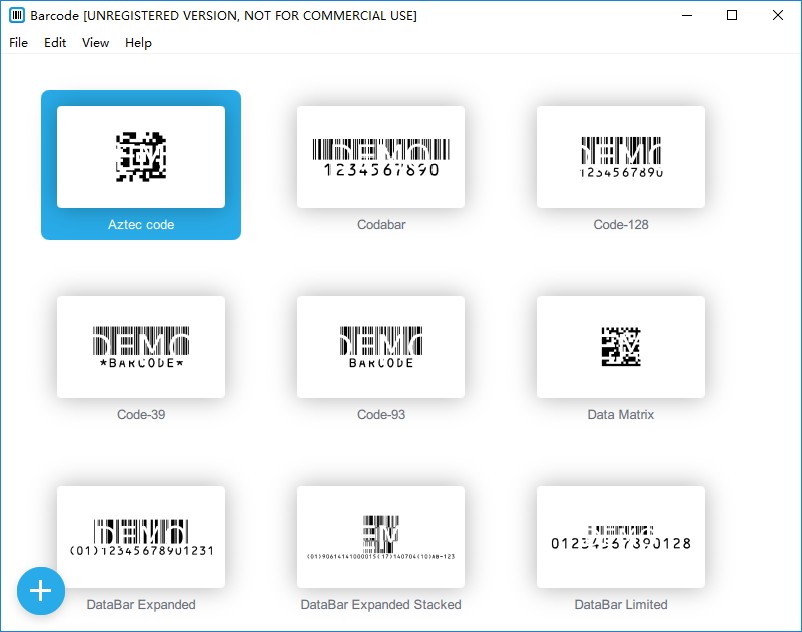The width and height of the screenshot is (802, 632).
Task: Click the 'Aztec code' label
Action: [141, 224]
